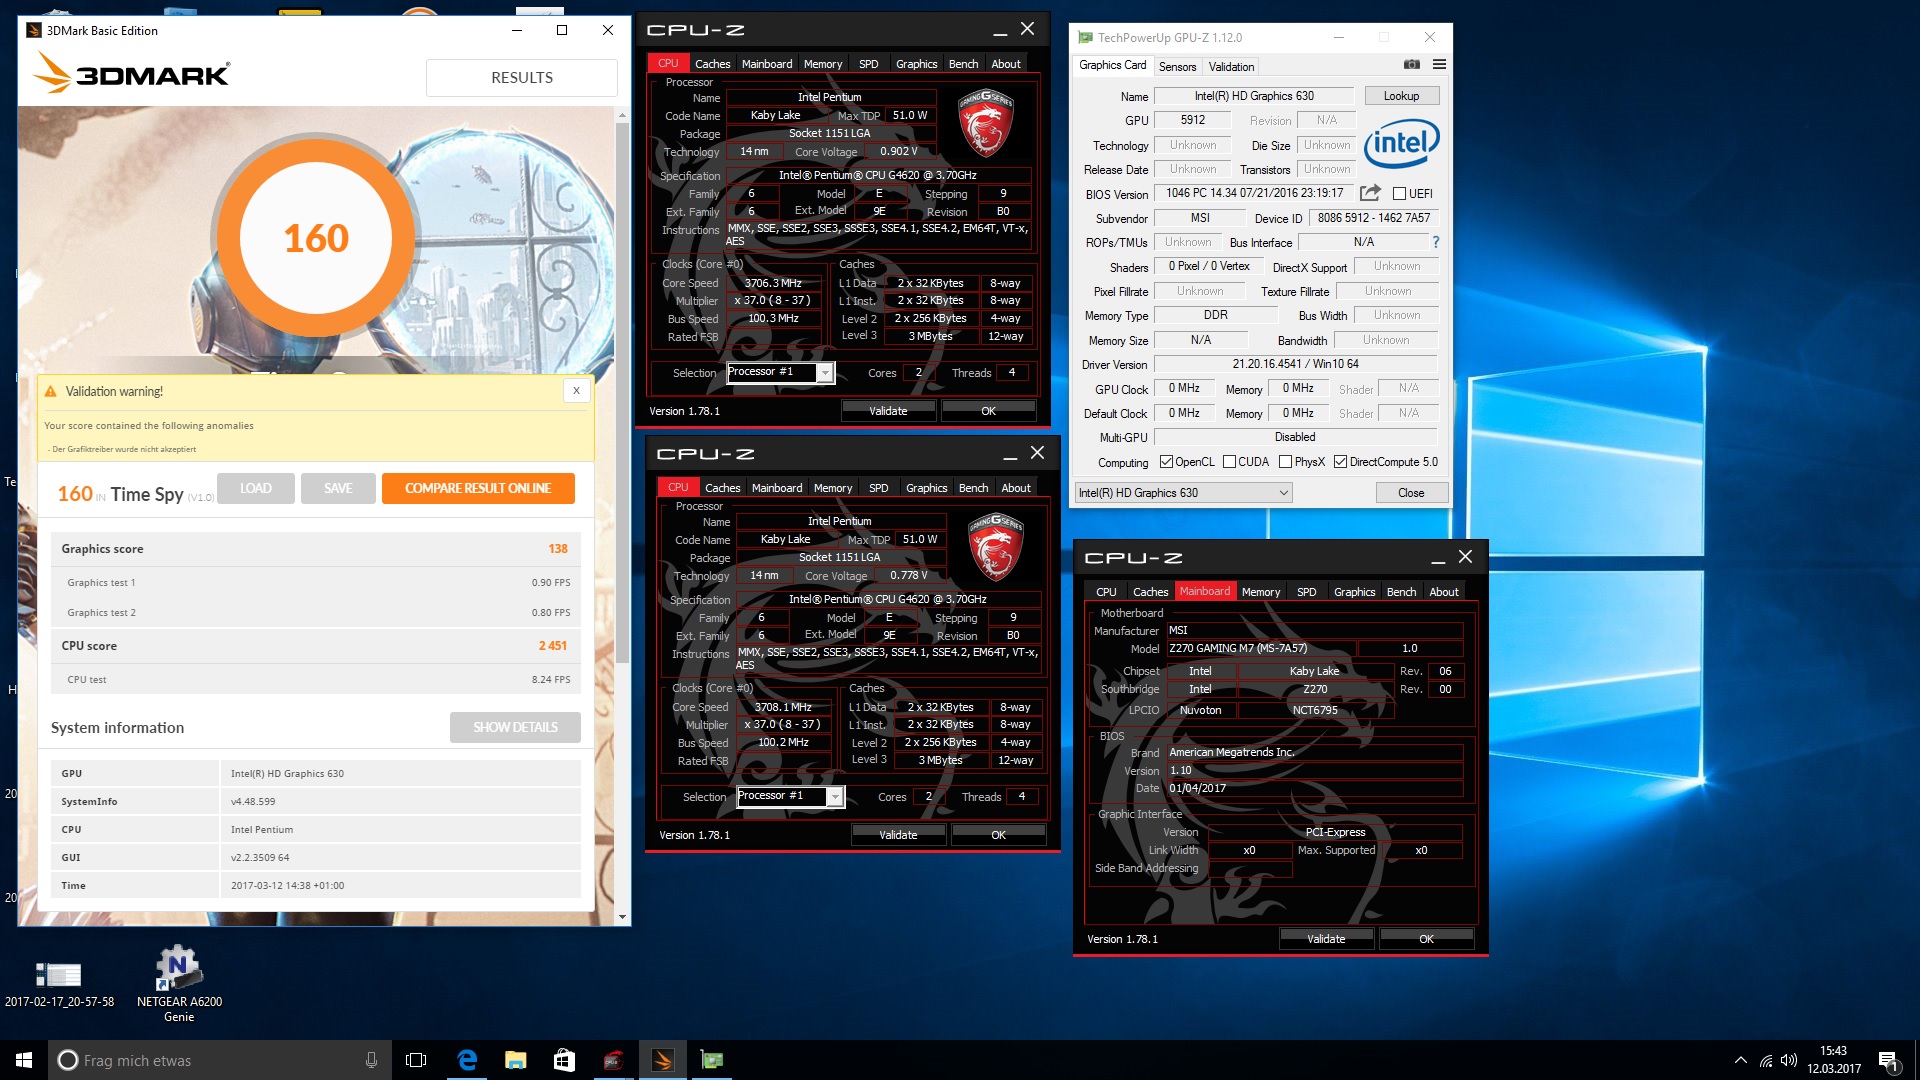Click the LOAD button in 3DMark
The width and height of the screenshot is (1920, 1080).
click(x=256, y=488)
